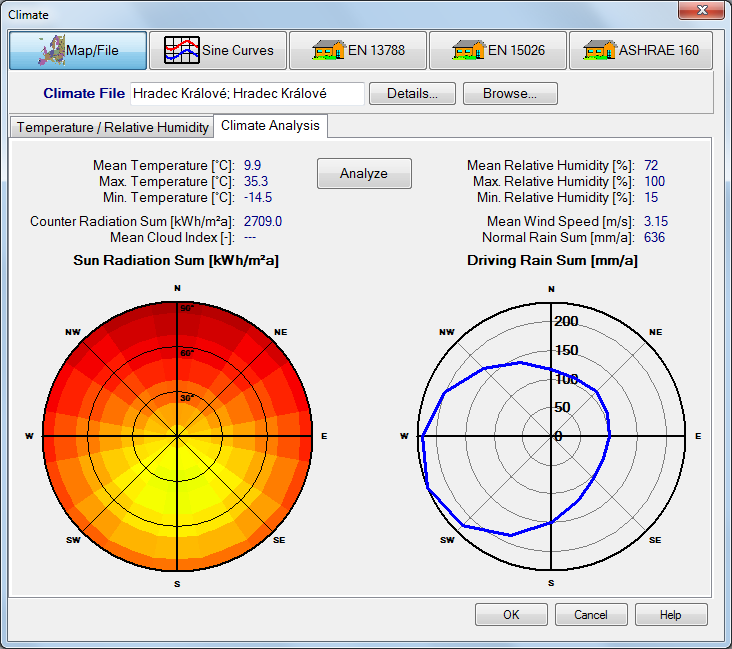The width and height of the screenshot is (732, 649).
Task: Close the Climate dialog window
Action: click(x=702, y=11)
